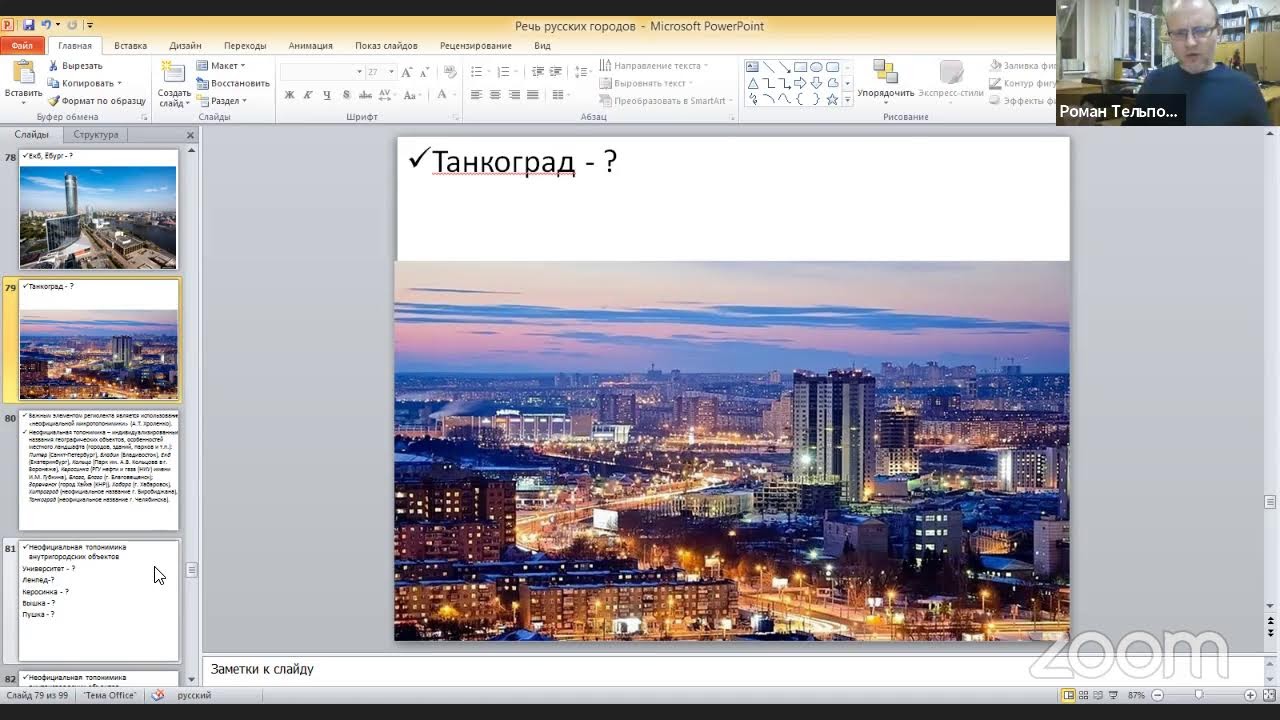This screenshot has width=1280, height=720.
Task: Pick the five-point star shape
Action: [832, 99]
